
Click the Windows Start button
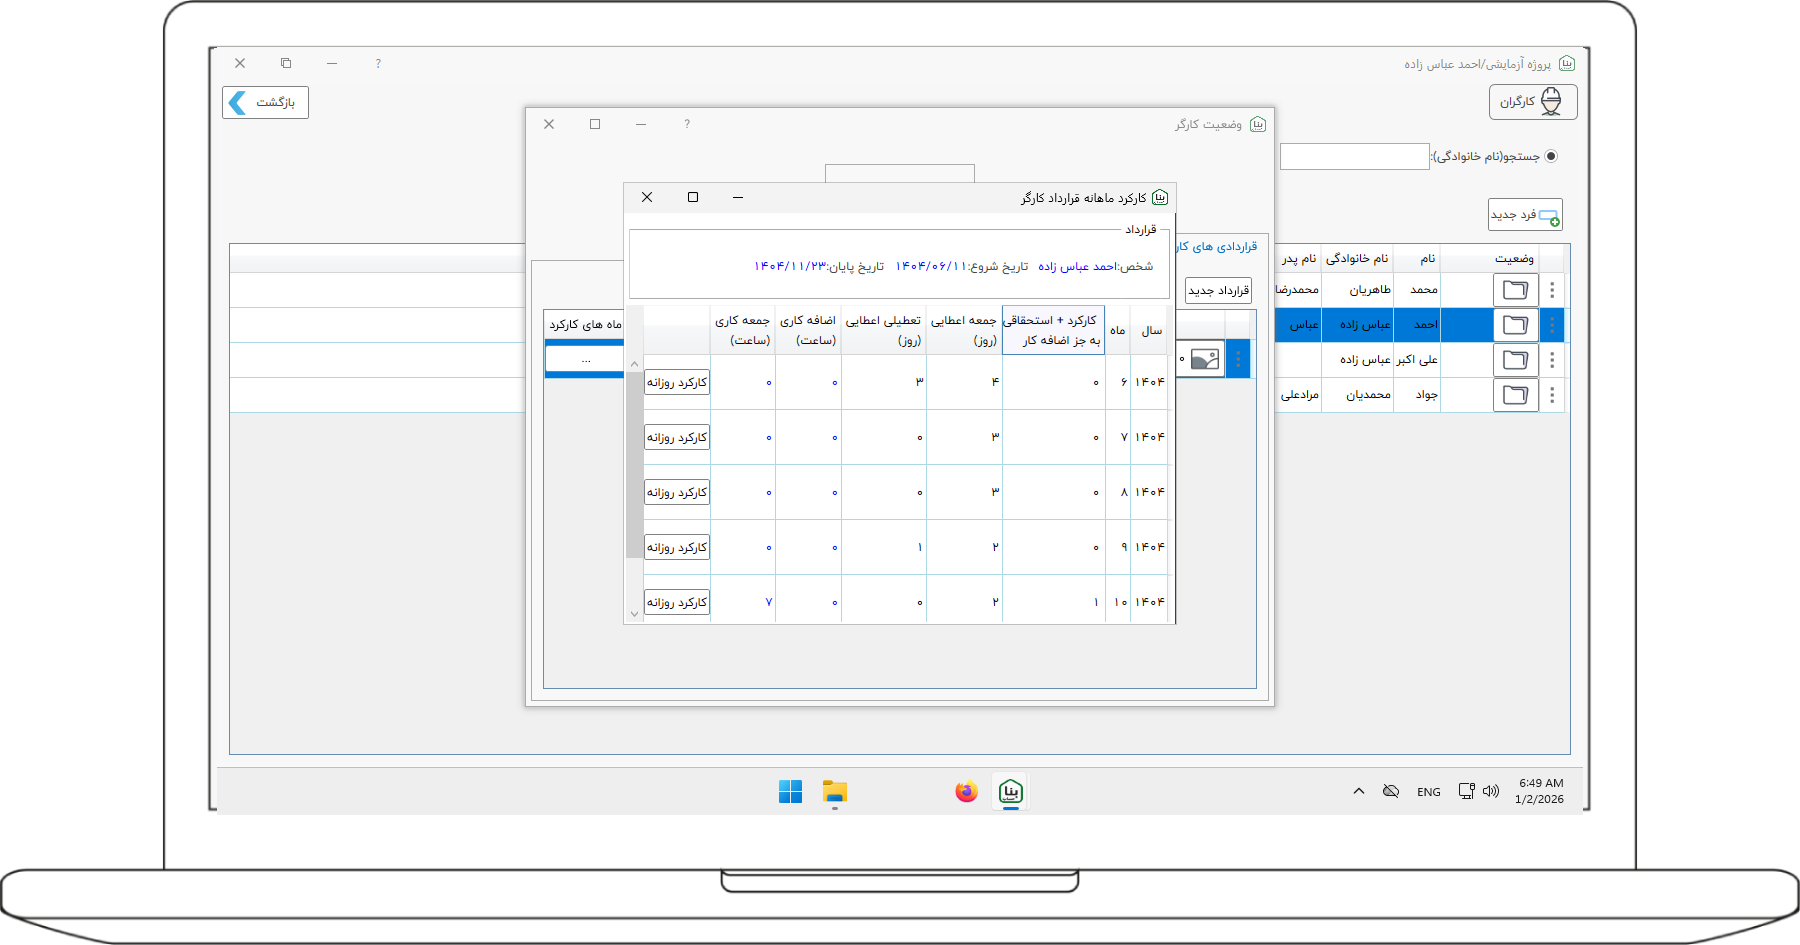[x=790, y=792]
